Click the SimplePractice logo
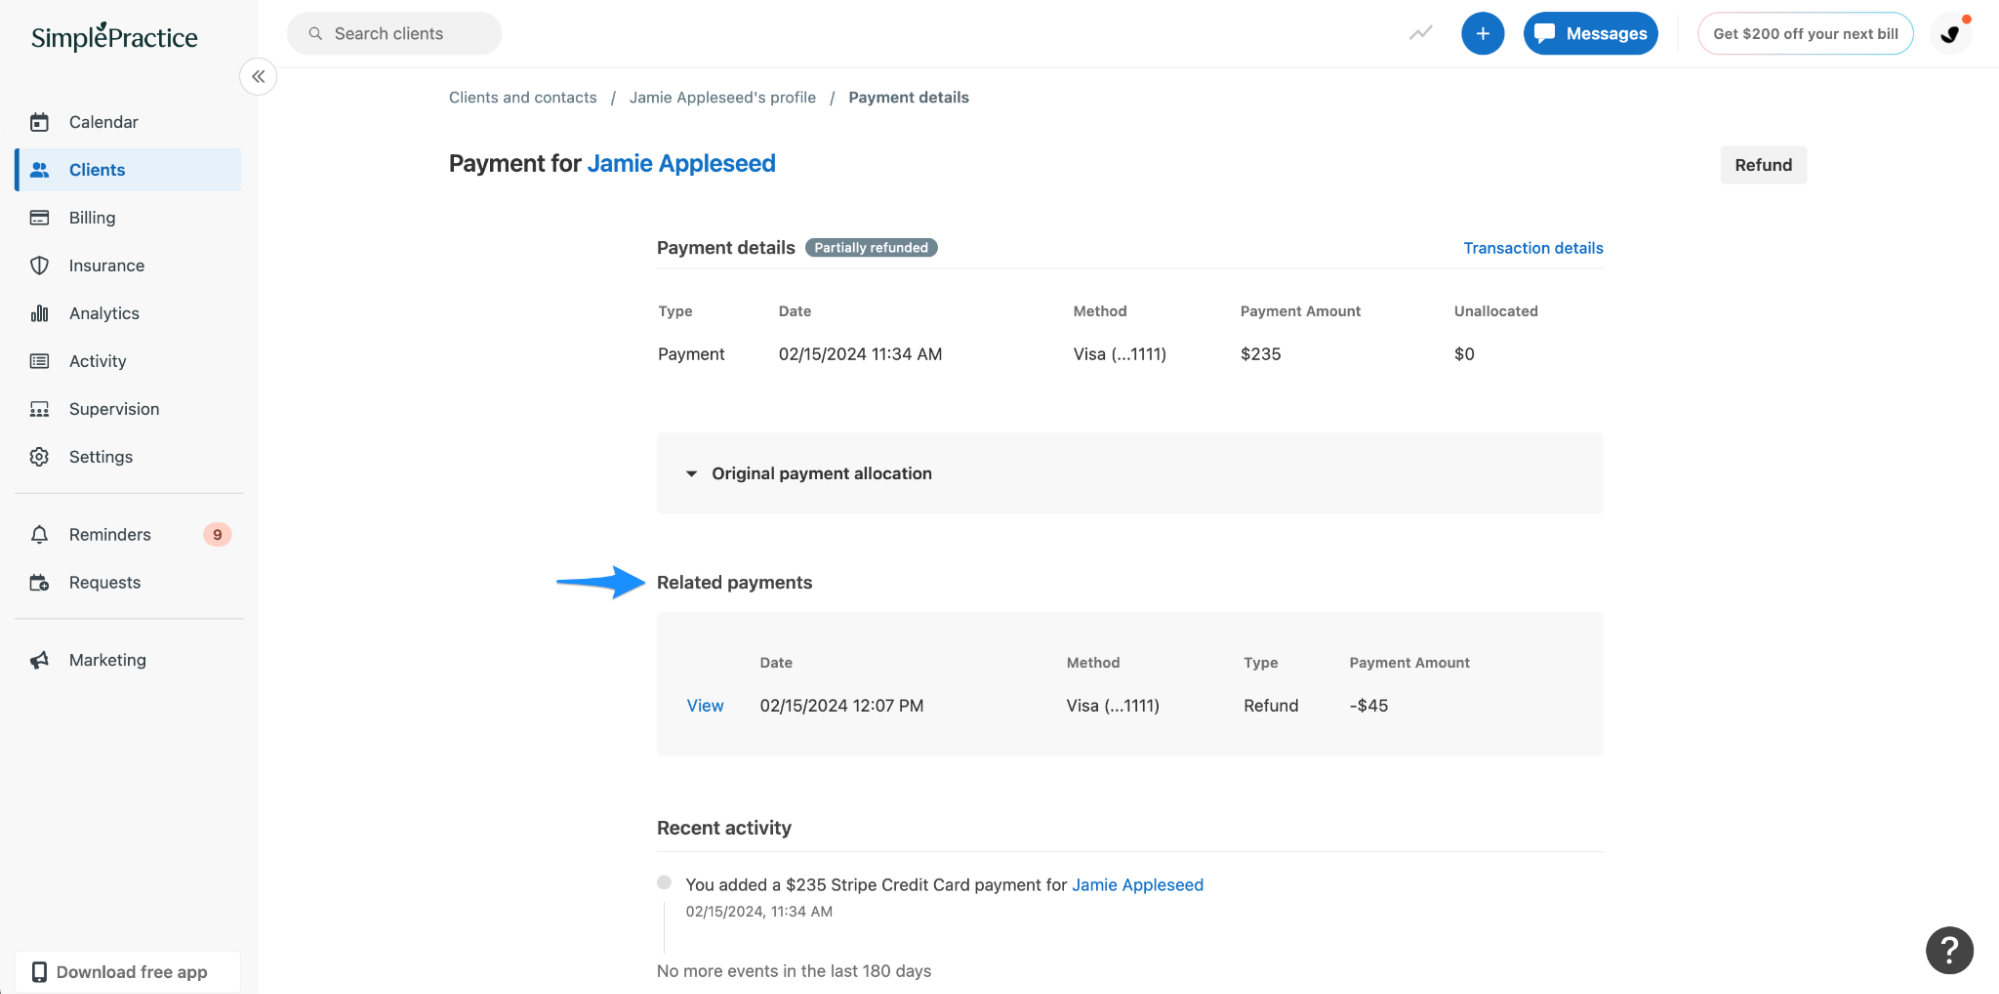Screen dimensions: 1999x994 coord(114,37)
